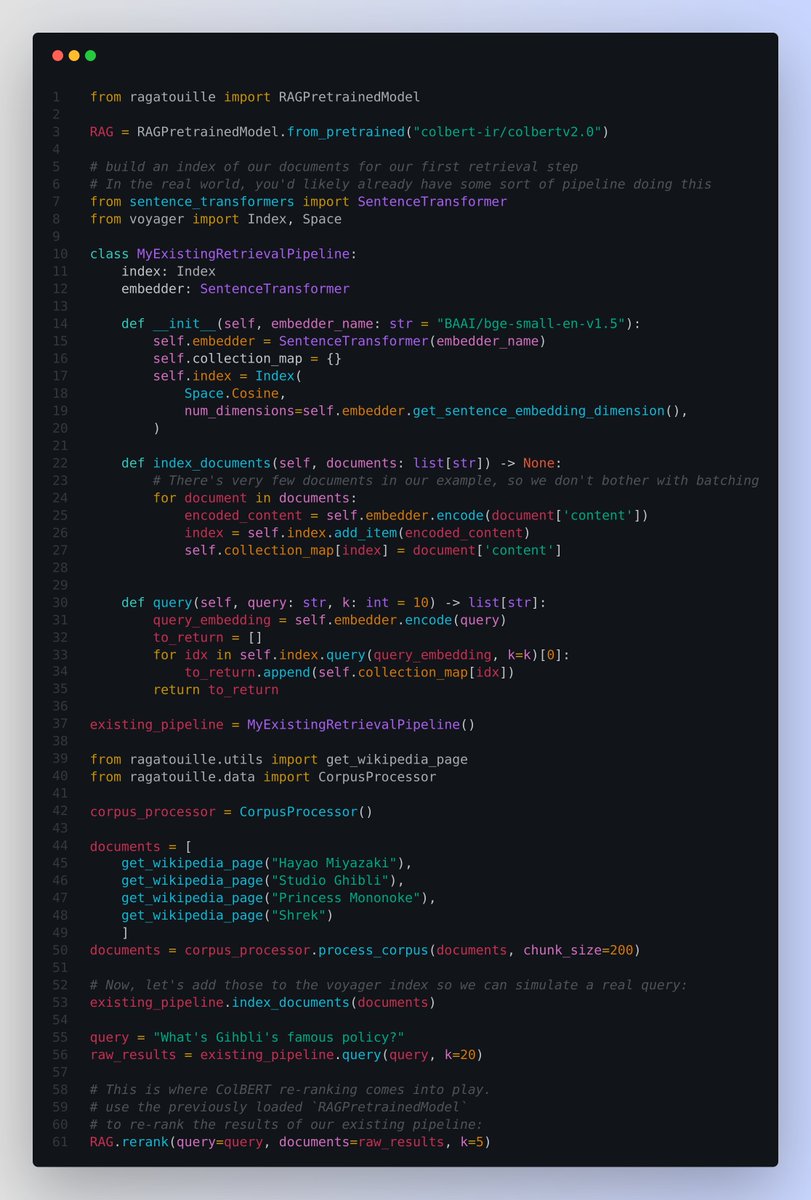Click the green maximize dot in the header
Image resolution: width=811 pixels, height=1200 pixels.
90,56
